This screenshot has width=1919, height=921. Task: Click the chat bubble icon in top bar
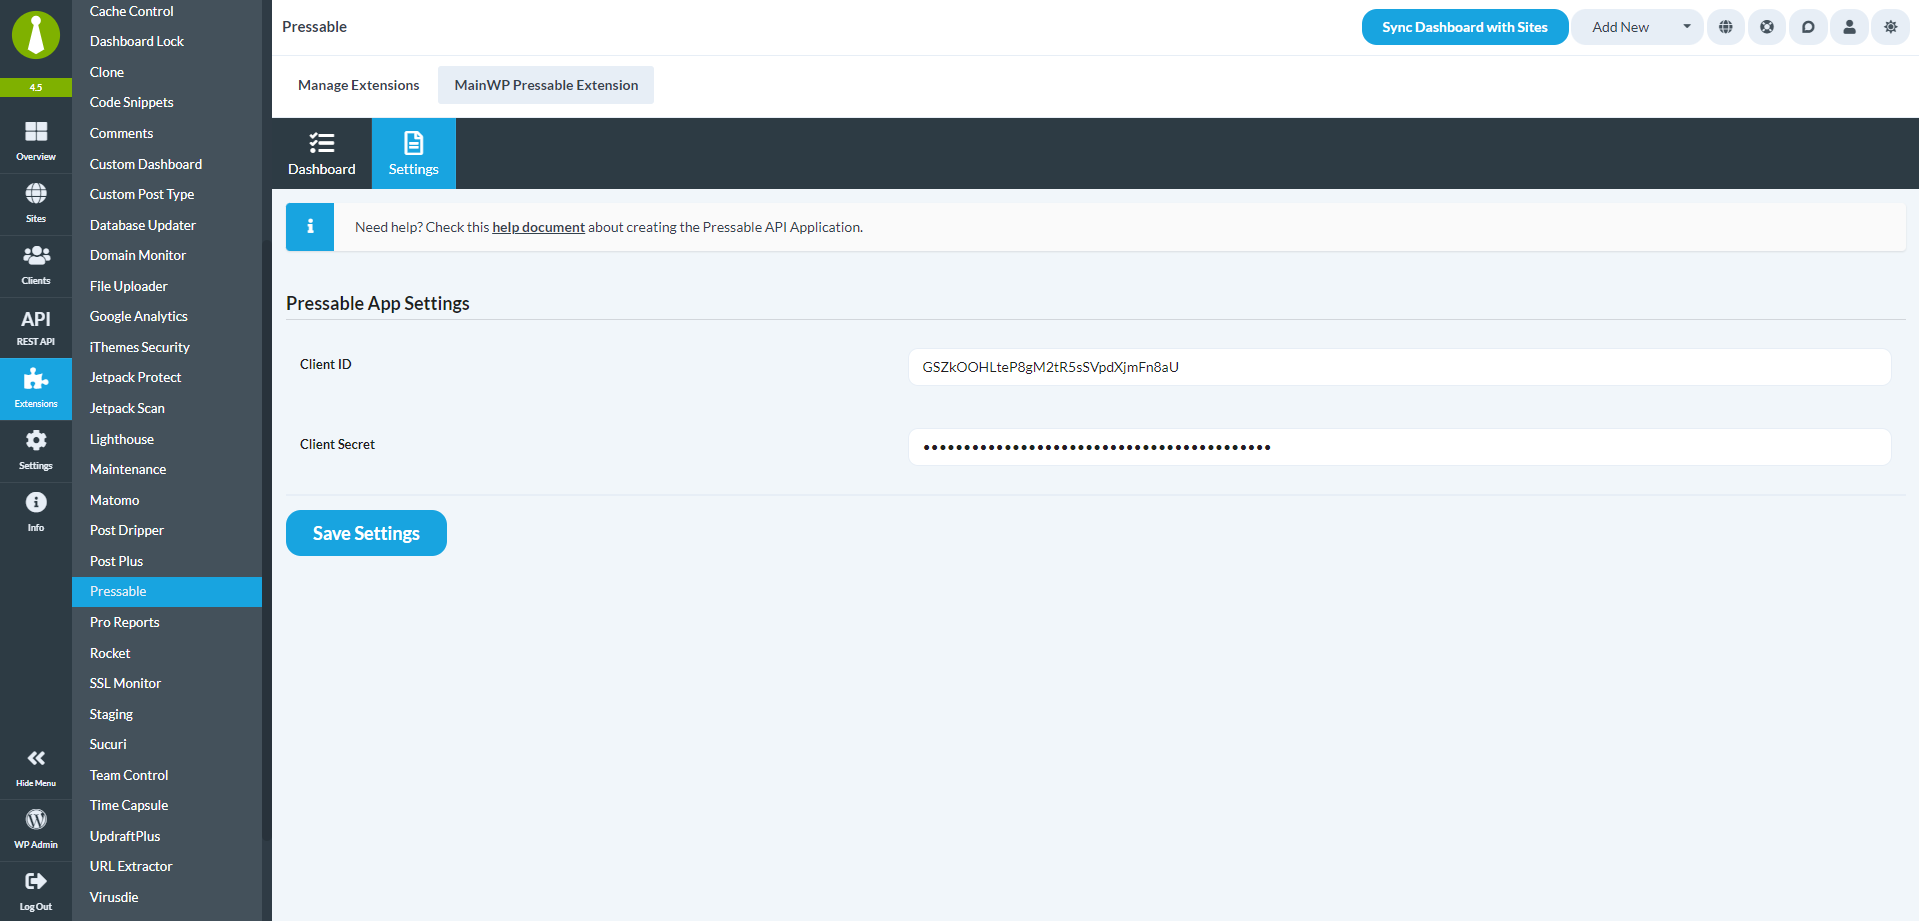click(1808, 27)
